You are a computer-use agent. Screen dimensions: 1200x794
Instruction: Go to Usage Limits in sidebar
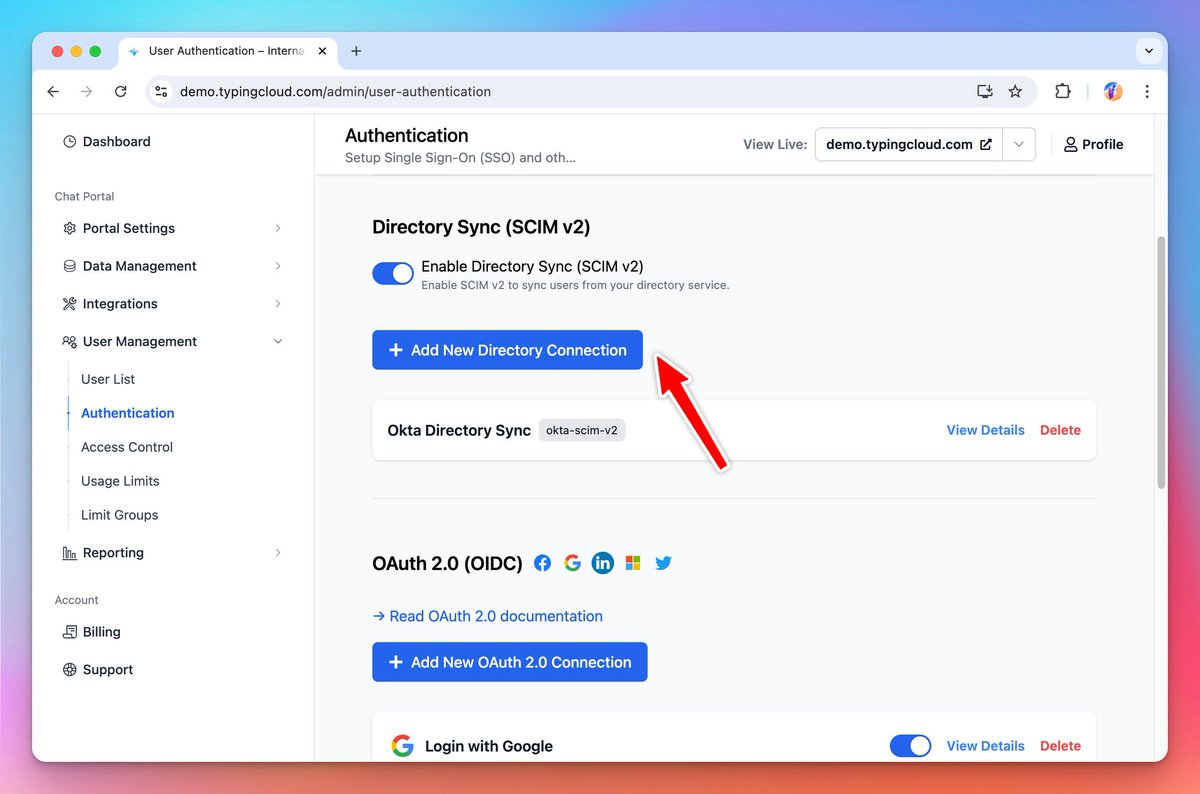(120, 481)
